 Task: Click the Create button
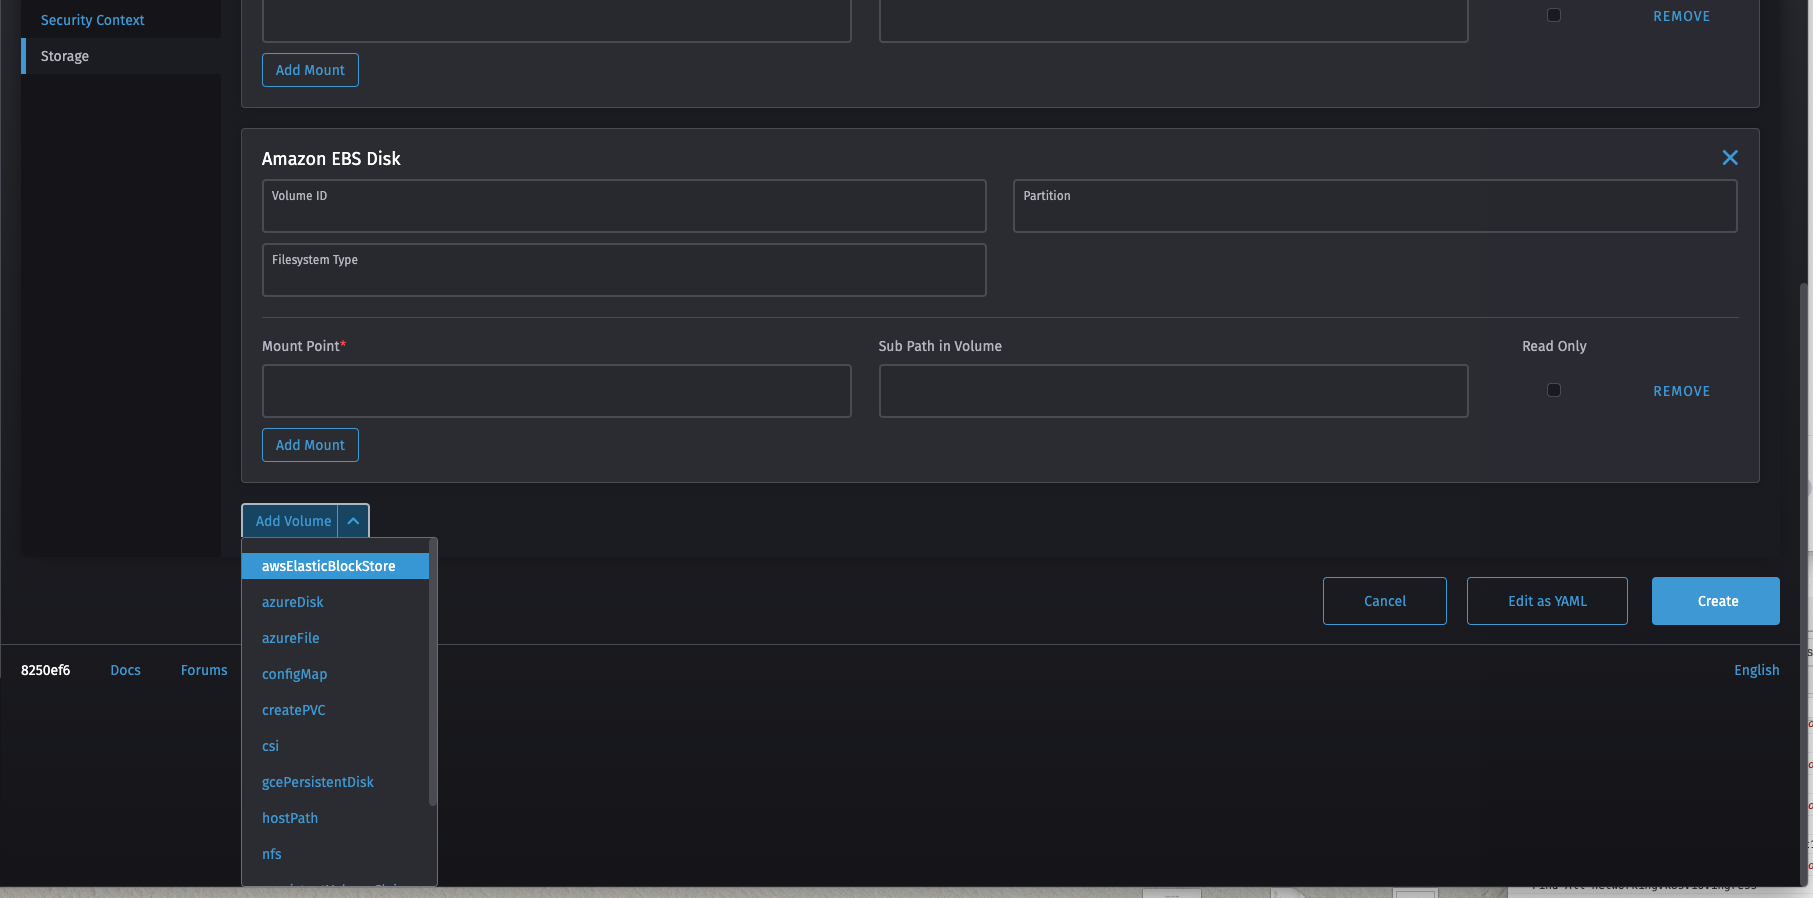pyautogui.click(x=1716, y=601)
